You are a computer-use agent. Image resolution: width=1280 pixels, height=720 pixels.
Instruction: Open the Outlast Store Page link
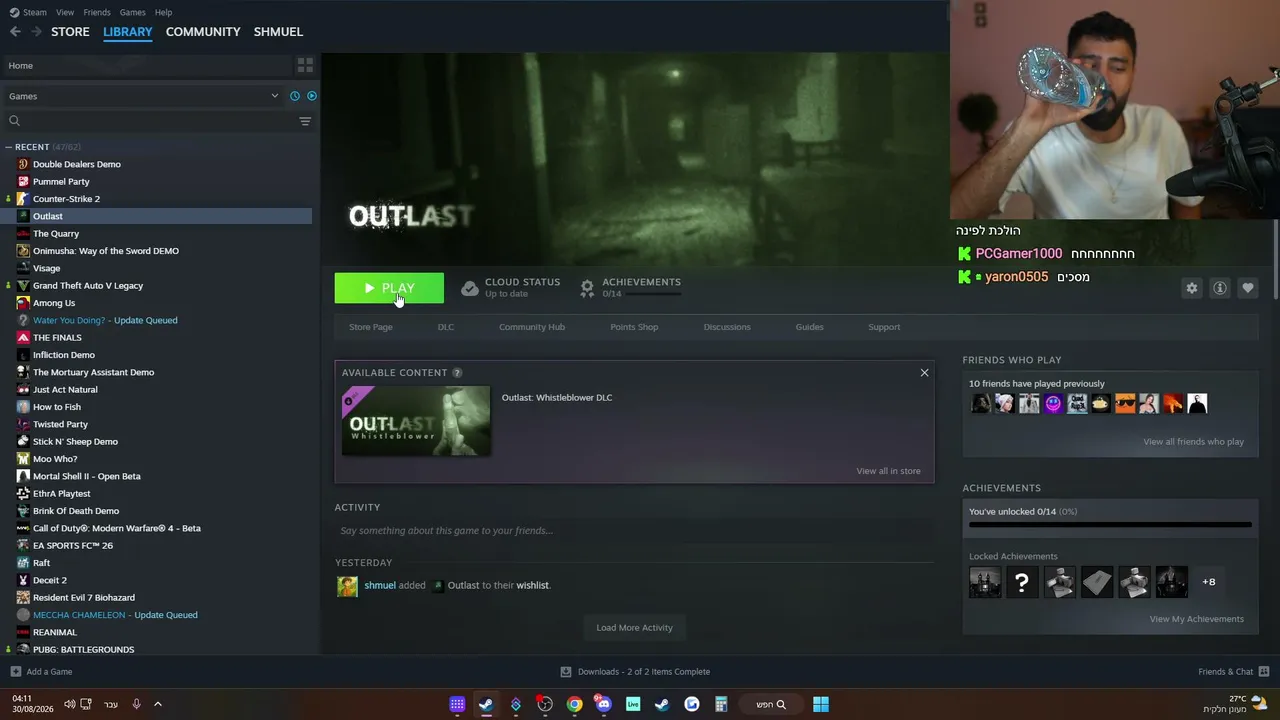[370, 327]
